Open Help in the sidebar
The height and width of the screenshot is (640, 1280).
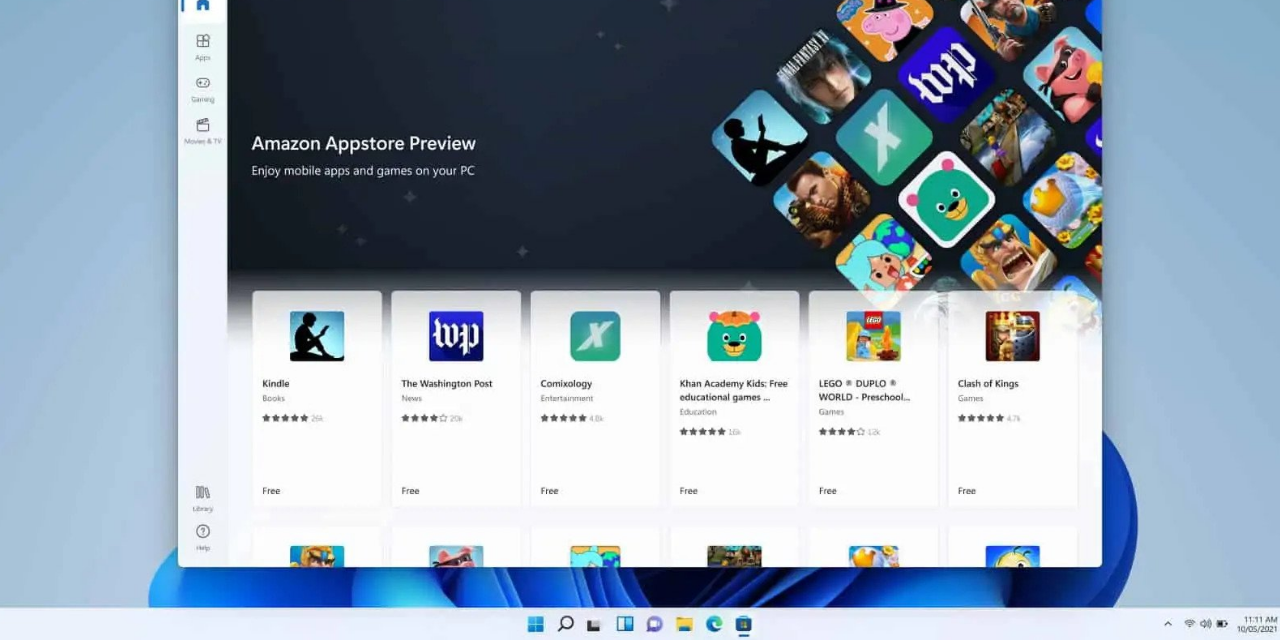(x=203, y=538)
